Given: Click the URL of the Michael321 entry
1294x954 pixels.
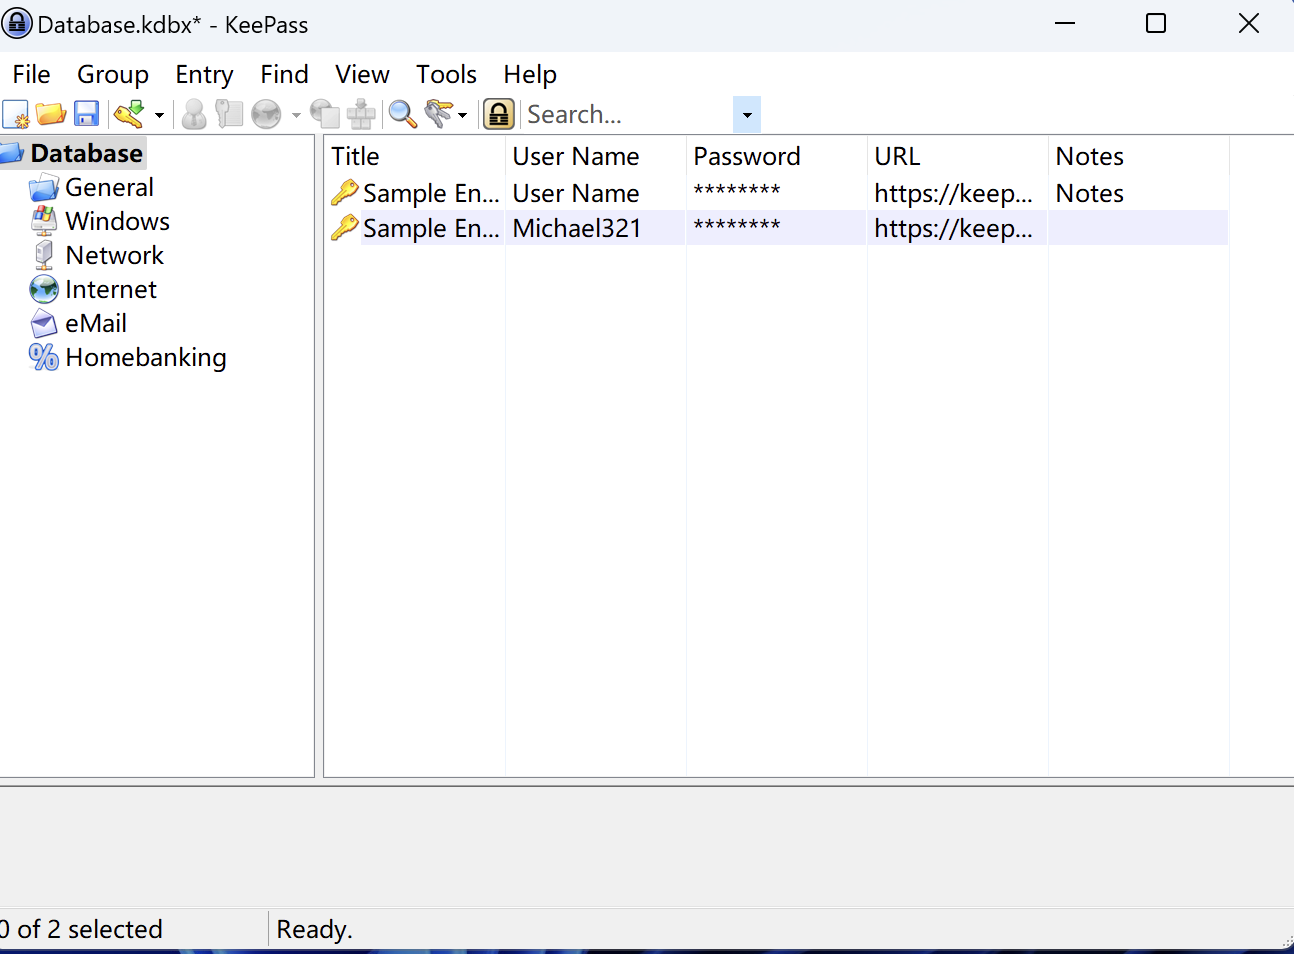Looking at the screenshot, I should point(953,228).
